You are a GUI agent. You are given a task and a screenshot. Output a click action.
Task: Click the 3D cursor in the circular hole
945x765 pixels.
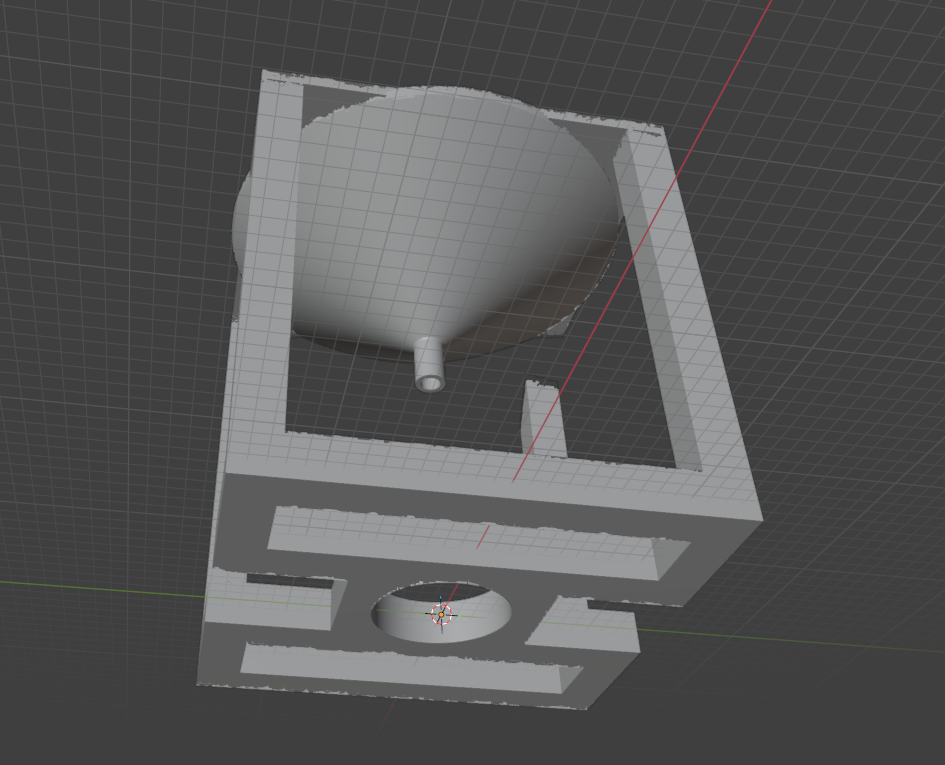pyautogui.click(x=441, y=614)
